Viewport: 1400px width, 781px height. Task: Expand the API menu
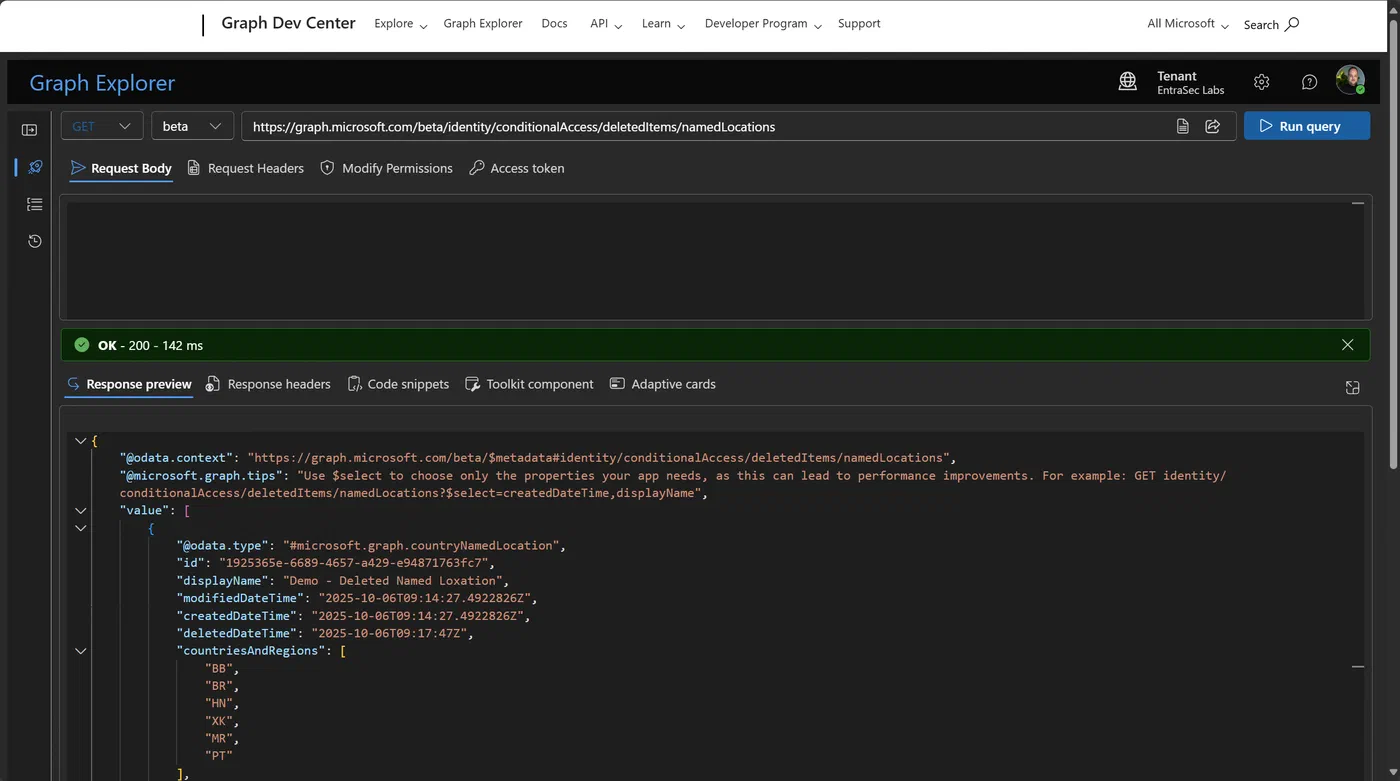pos(606,24)
